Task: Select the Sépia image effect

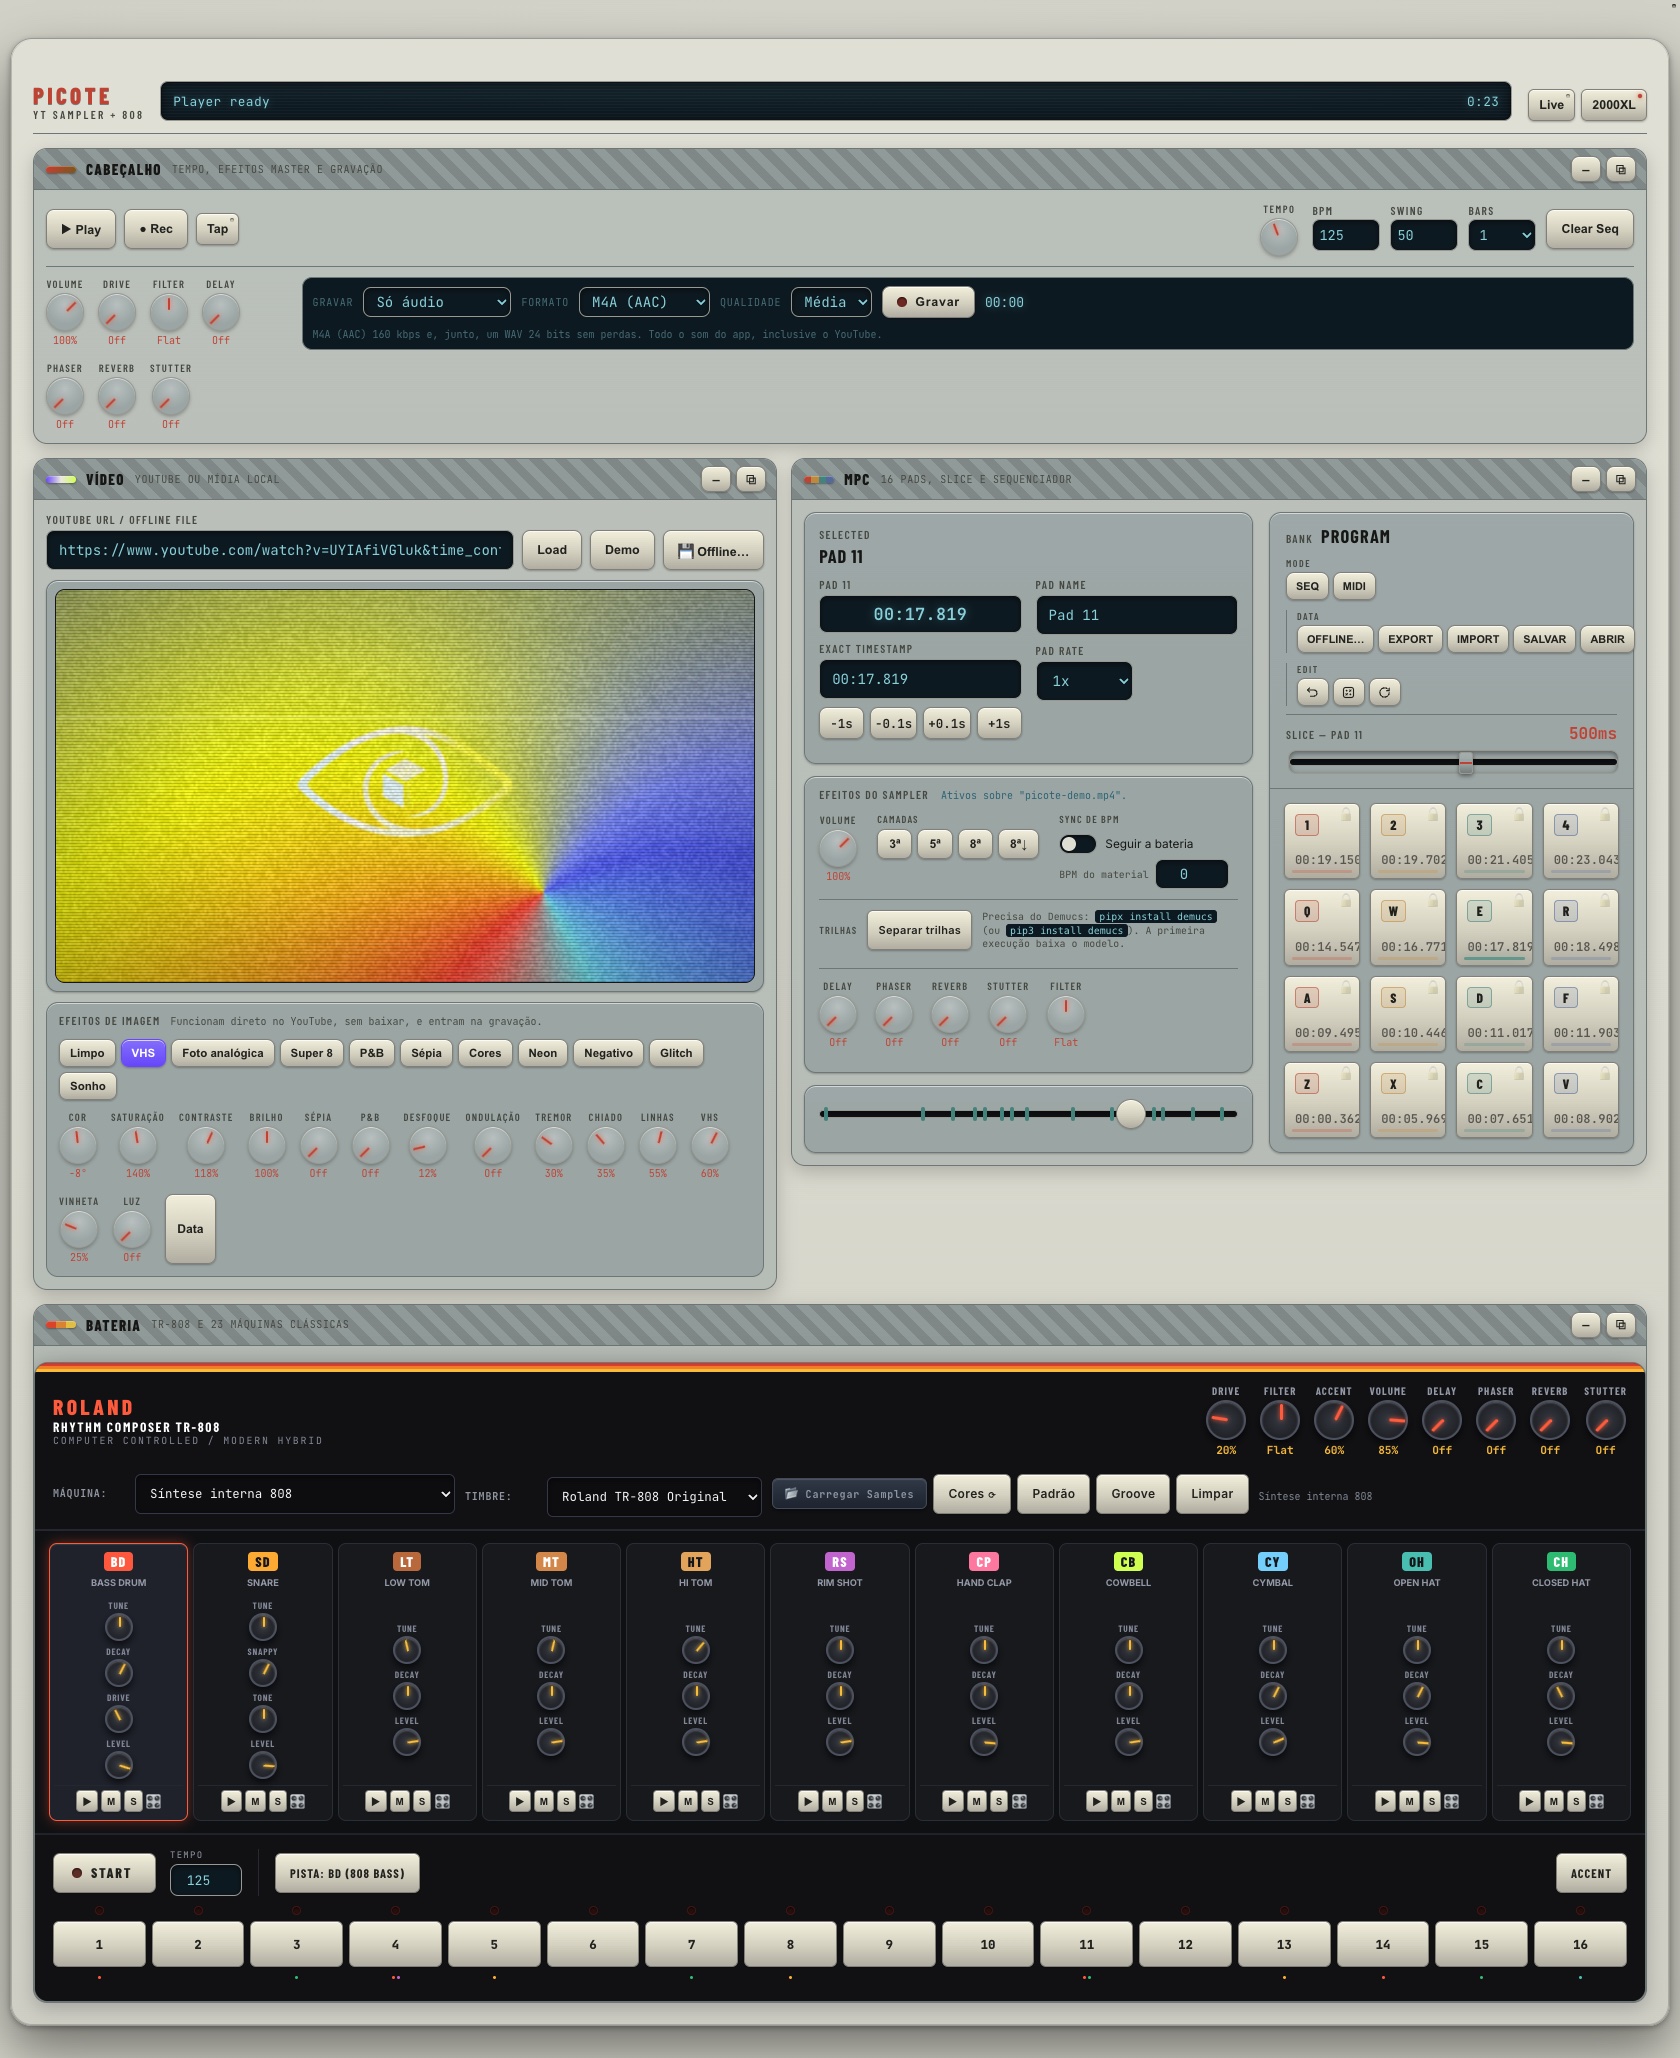Action: click(x=426, y=1053)
